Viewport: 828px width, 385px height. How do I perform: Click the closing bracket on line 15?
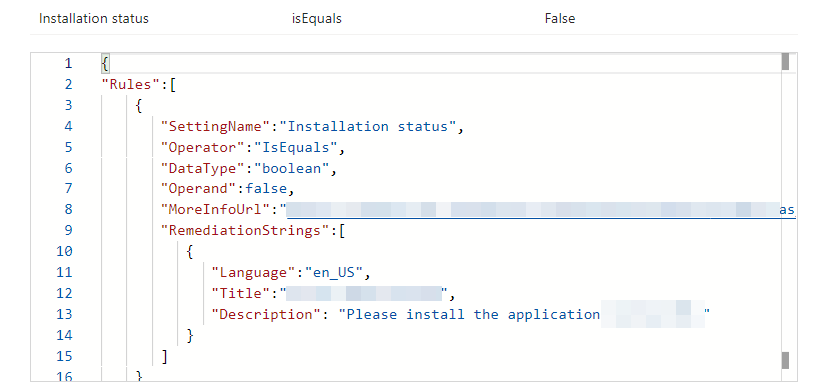165,356
